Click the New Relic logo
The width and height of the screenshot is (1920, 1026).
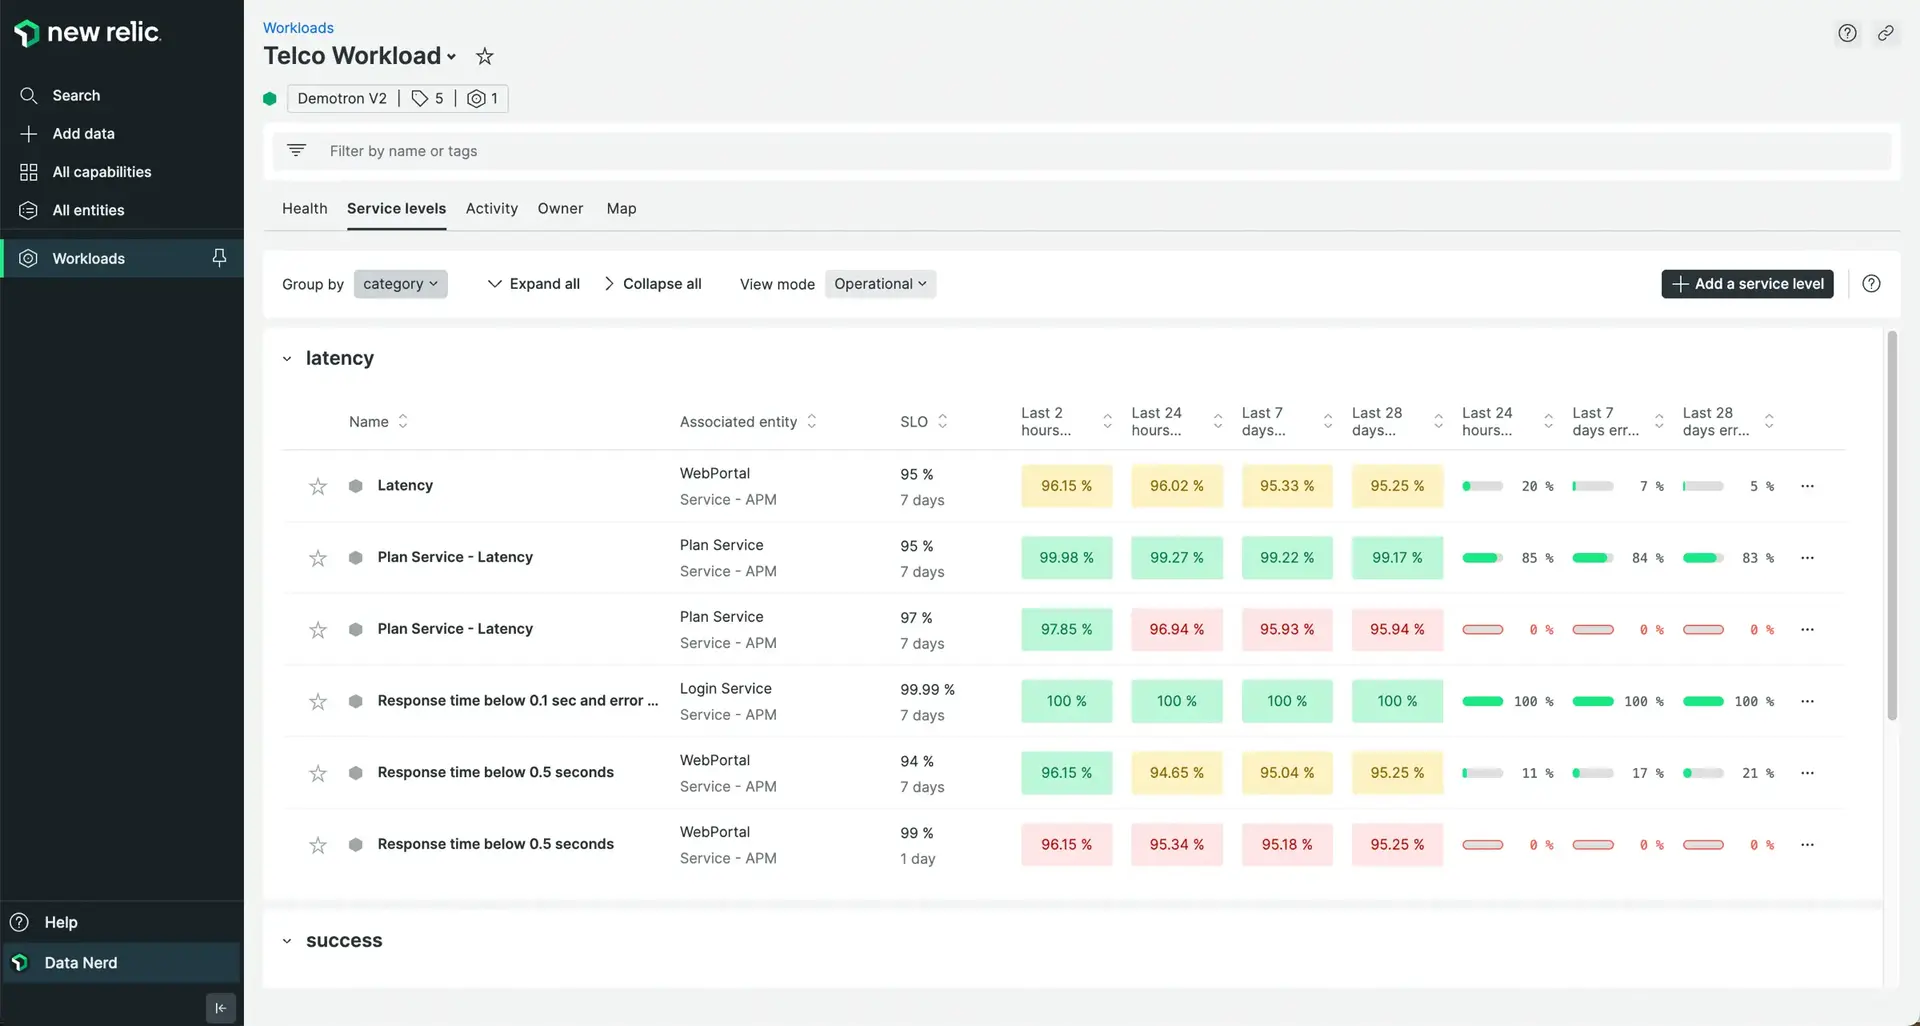point(88,33)
